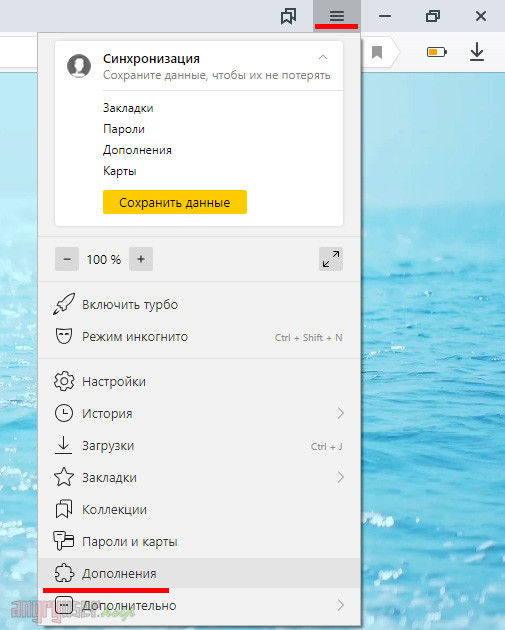Open the Collections icon in the title bar
505x630 pixels.
[288, 16]
